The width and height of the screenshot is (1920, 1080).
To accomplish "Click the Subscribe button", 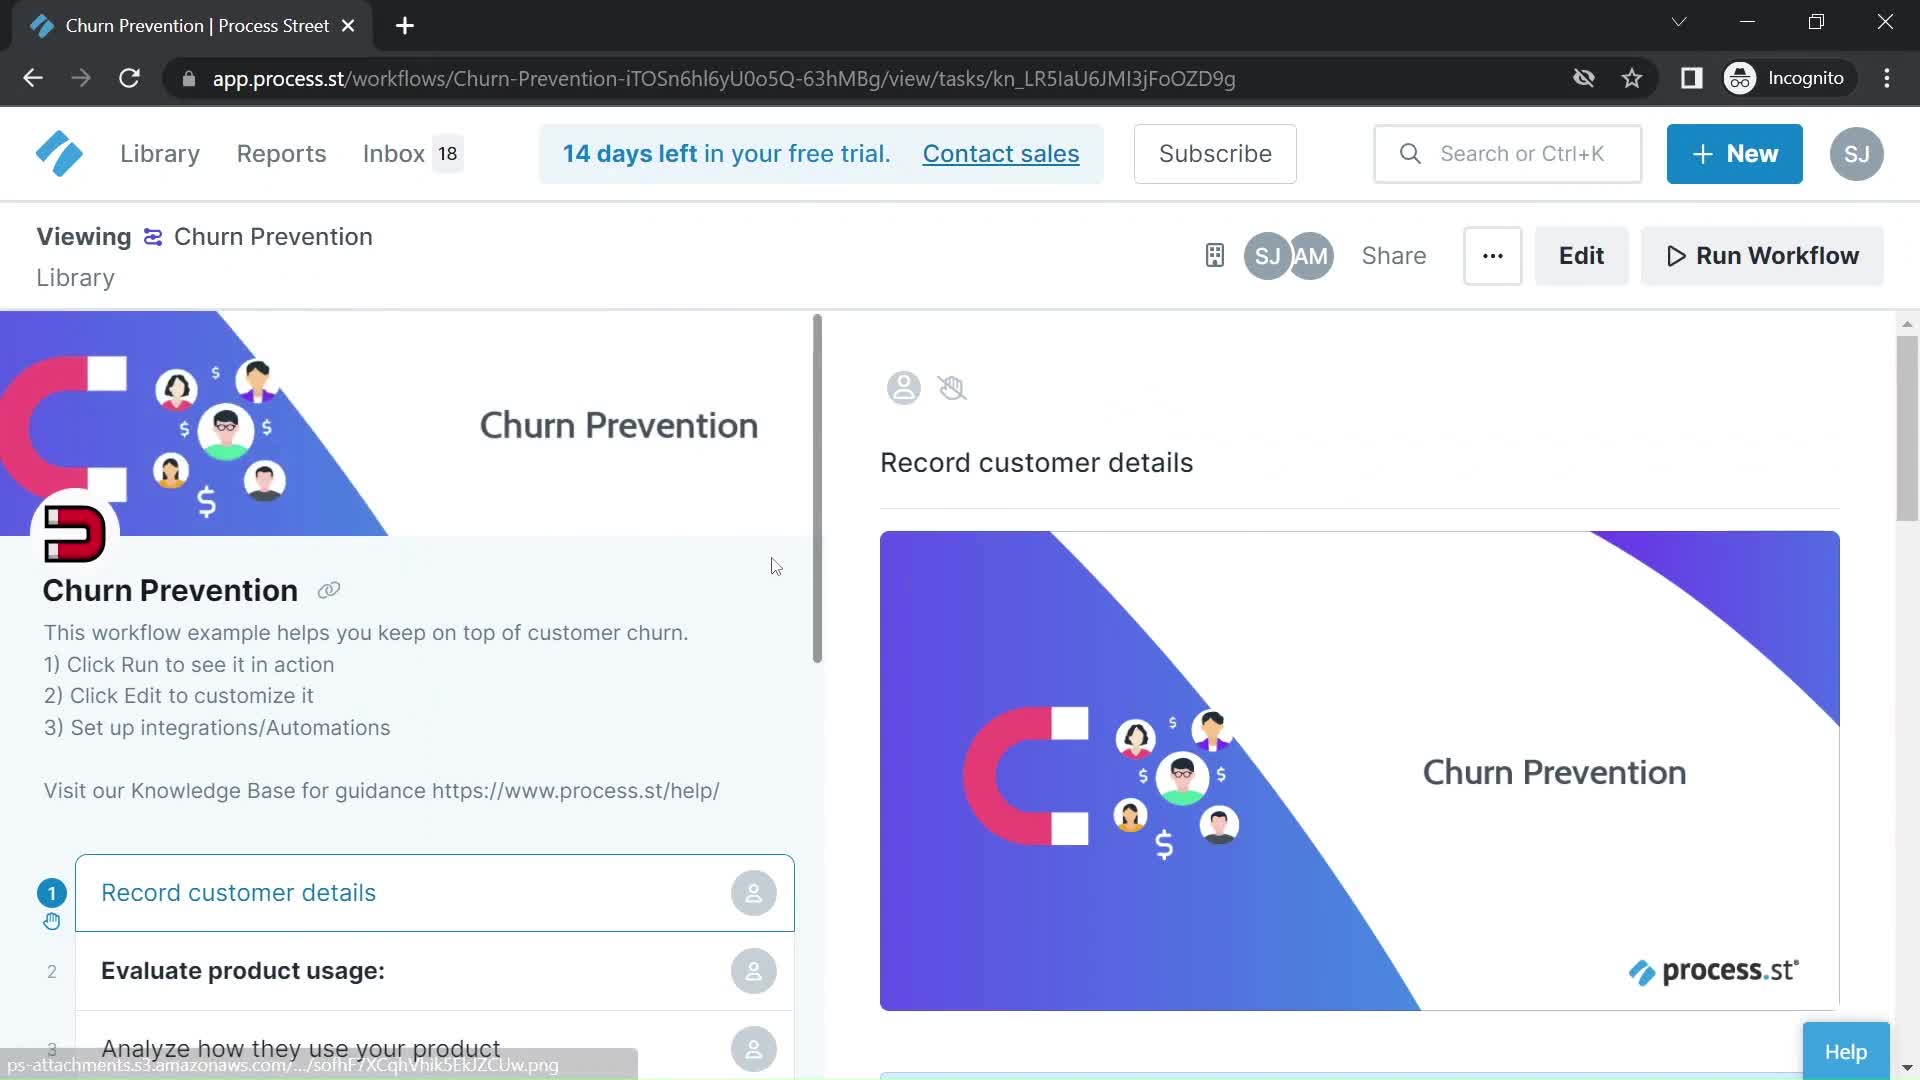I will click(1215, 153).
